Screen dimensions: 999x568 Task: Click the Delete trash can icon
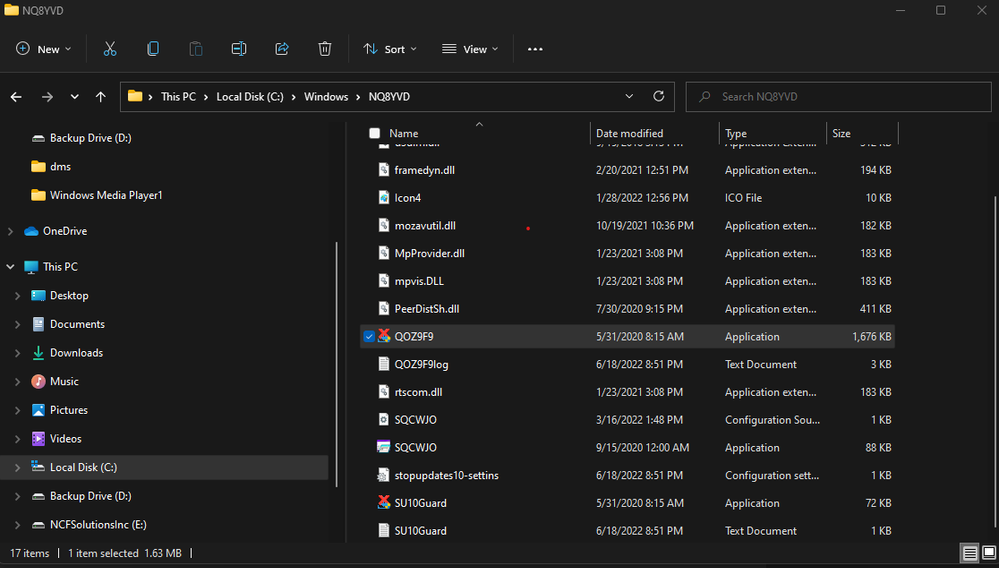point(325,49)
